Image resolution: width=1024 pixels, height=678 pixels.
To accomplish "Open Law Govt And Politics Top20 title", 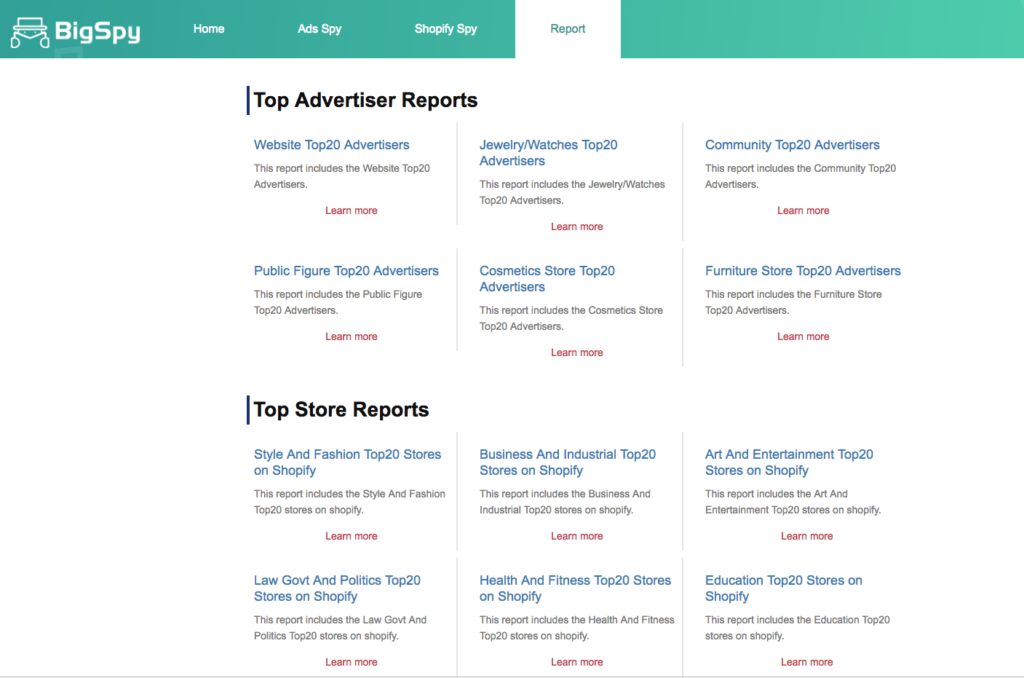I will tap(337, 589).
